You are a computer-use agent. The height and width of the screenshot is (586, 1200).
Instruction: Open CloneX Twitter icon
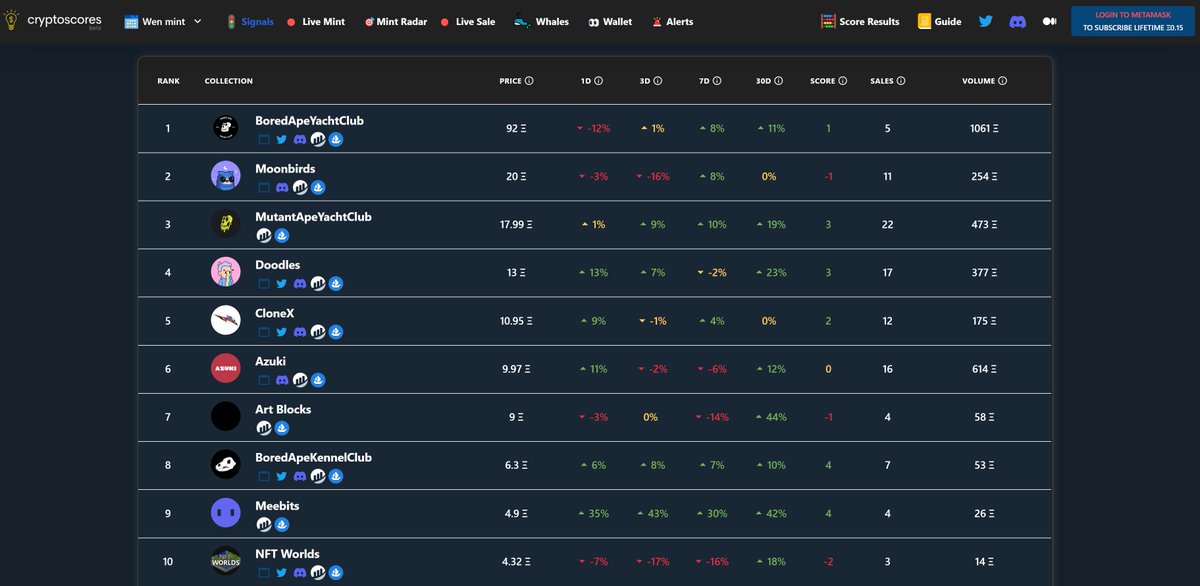tap(282, 332)
